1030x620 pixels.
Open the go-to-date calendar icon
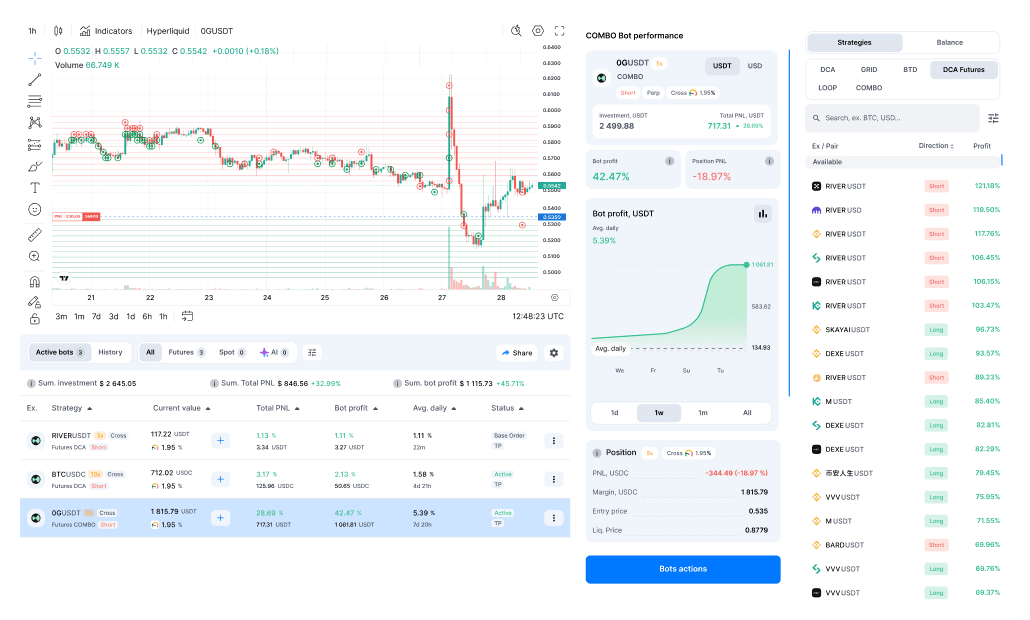point(187,316)
